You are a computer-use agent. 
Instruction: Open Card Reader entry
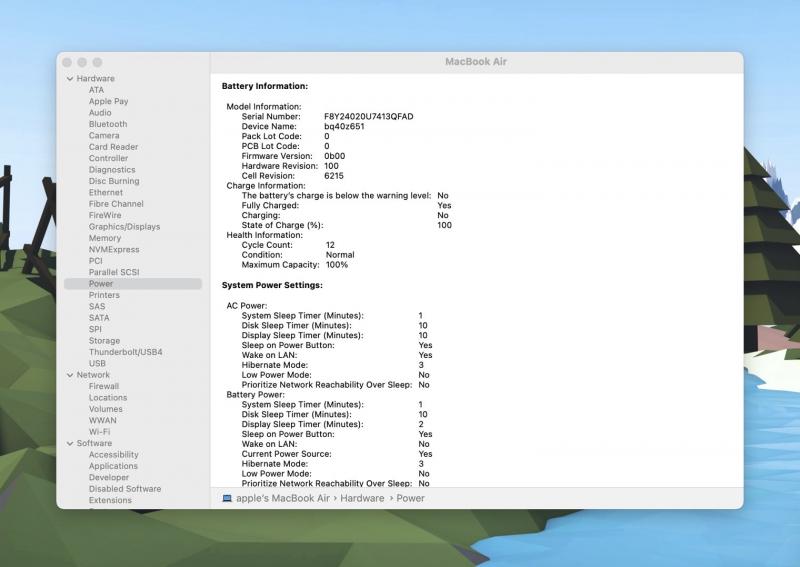pos(113,147)
